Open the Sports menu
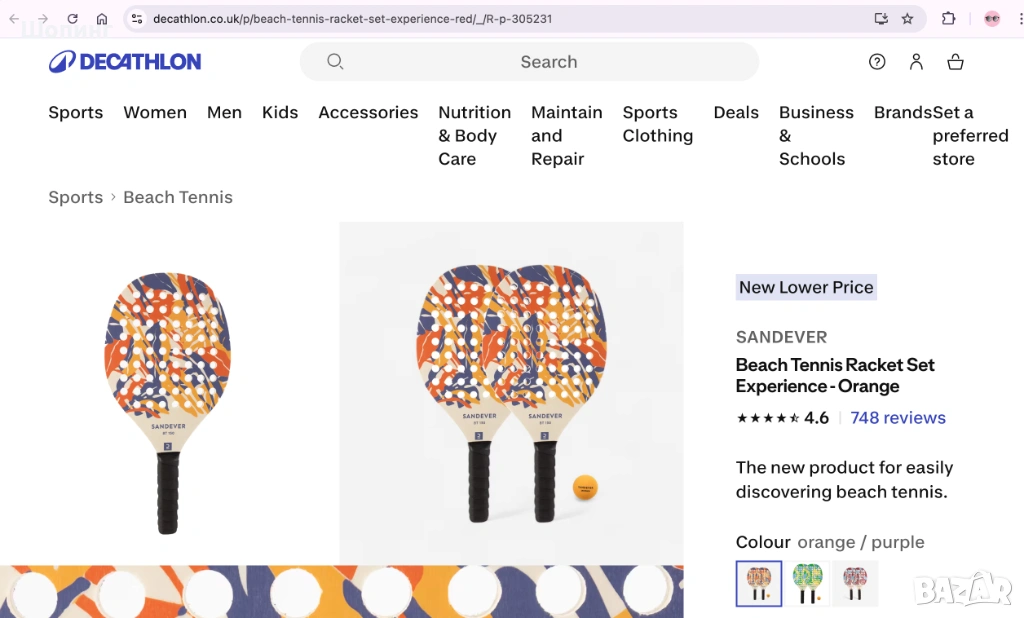 76,113
